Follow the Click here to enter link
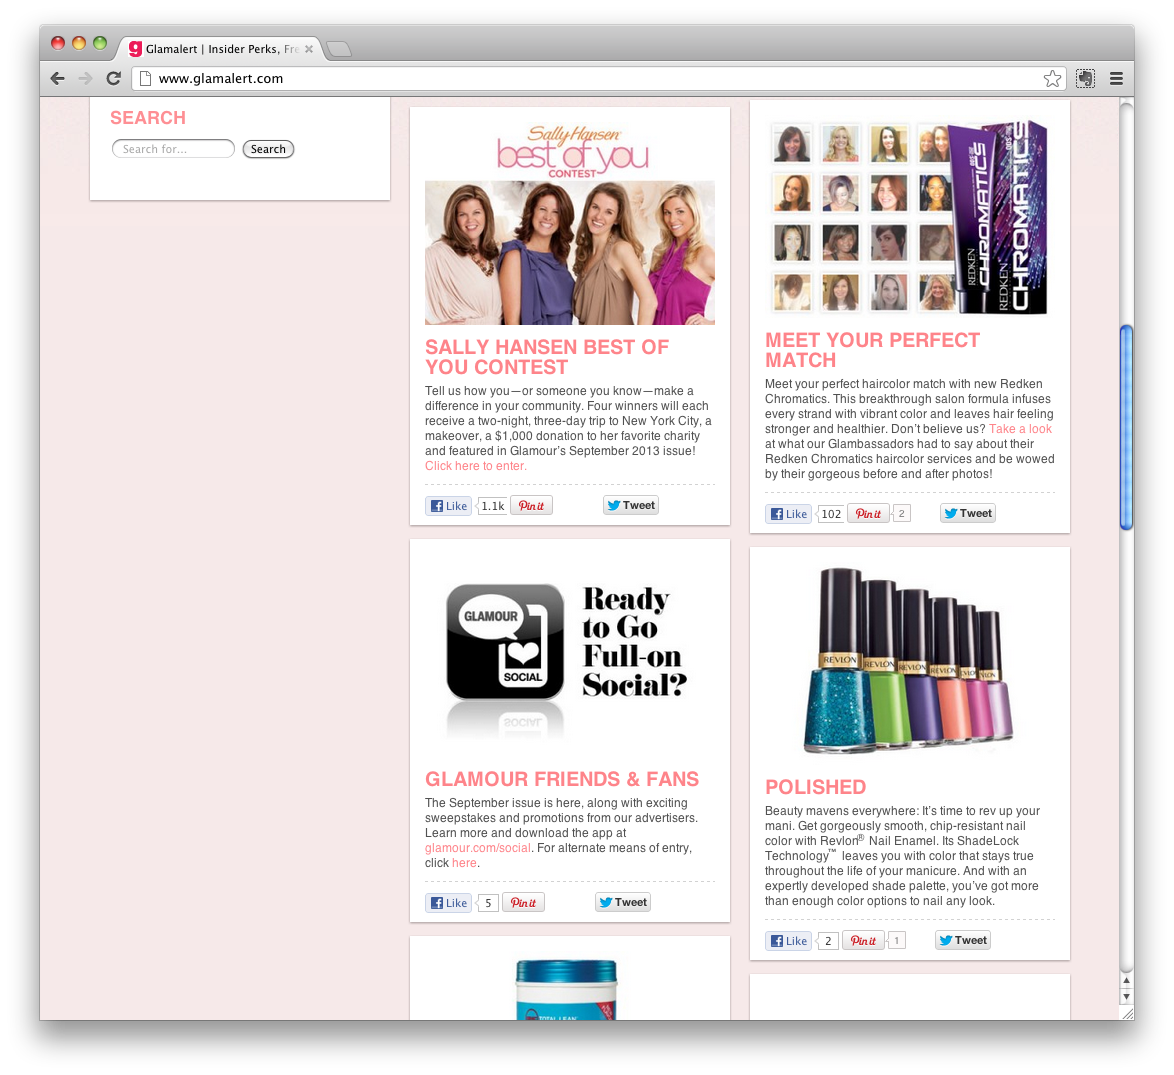 [475, 466]
